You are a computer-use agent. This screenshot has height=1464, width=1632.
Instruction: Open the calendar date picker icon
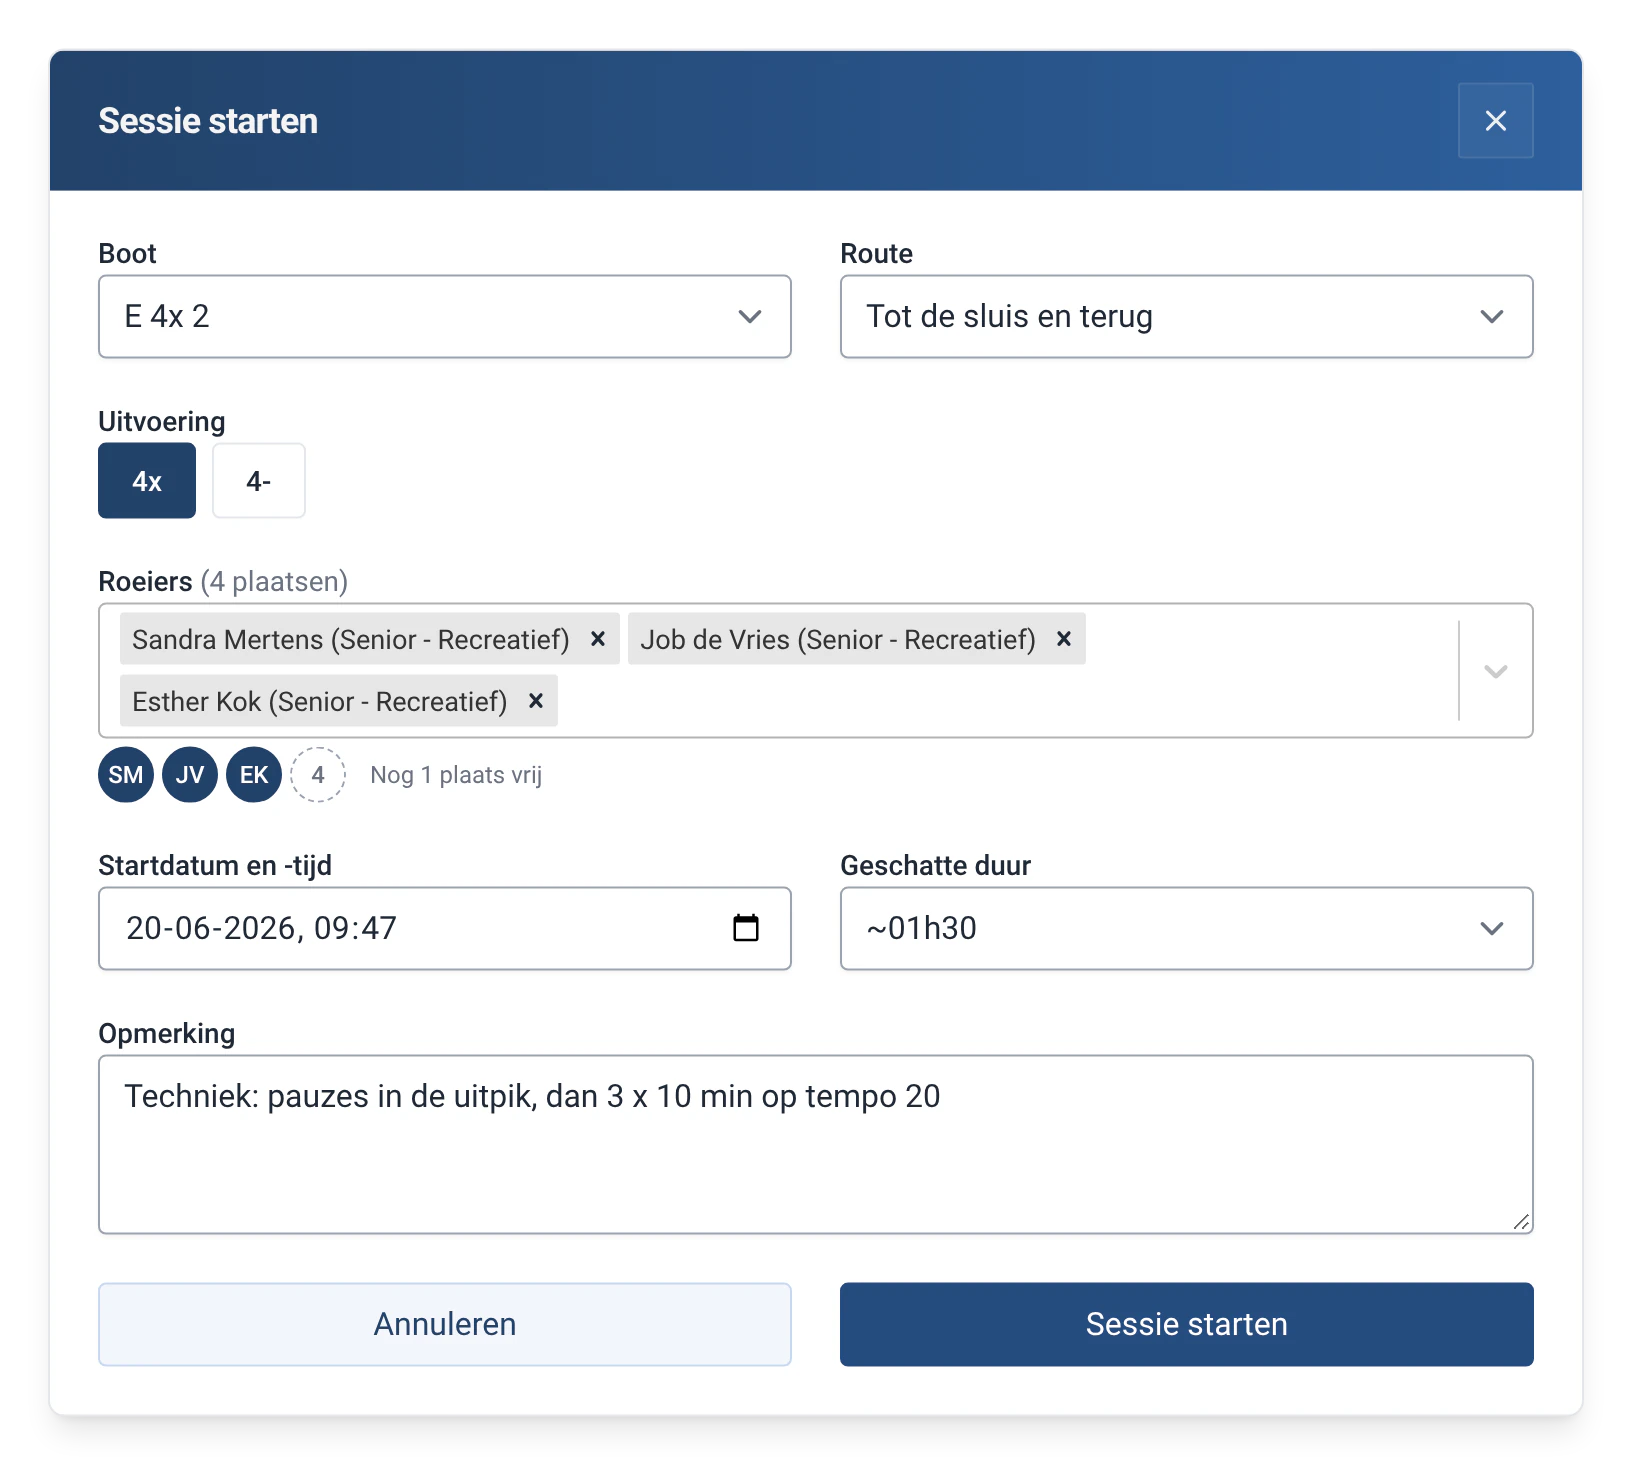tap(746, 928)
